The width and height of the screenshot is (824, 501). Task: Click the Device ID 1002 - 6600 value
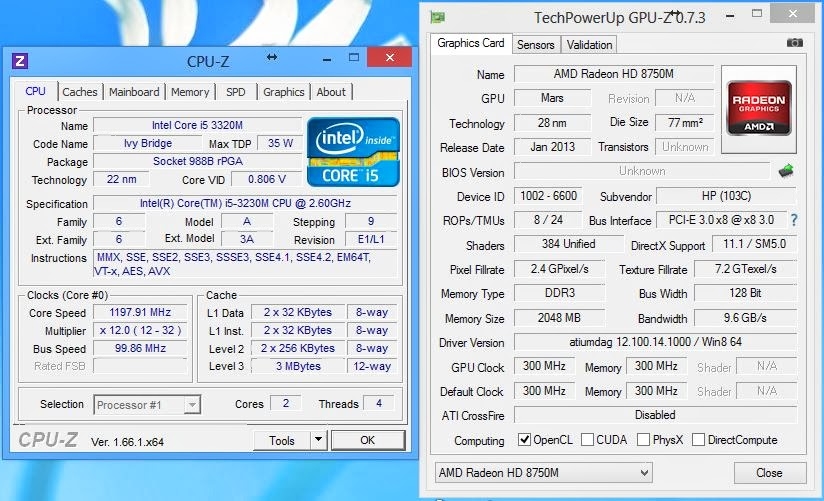click(x=548, y=196)
